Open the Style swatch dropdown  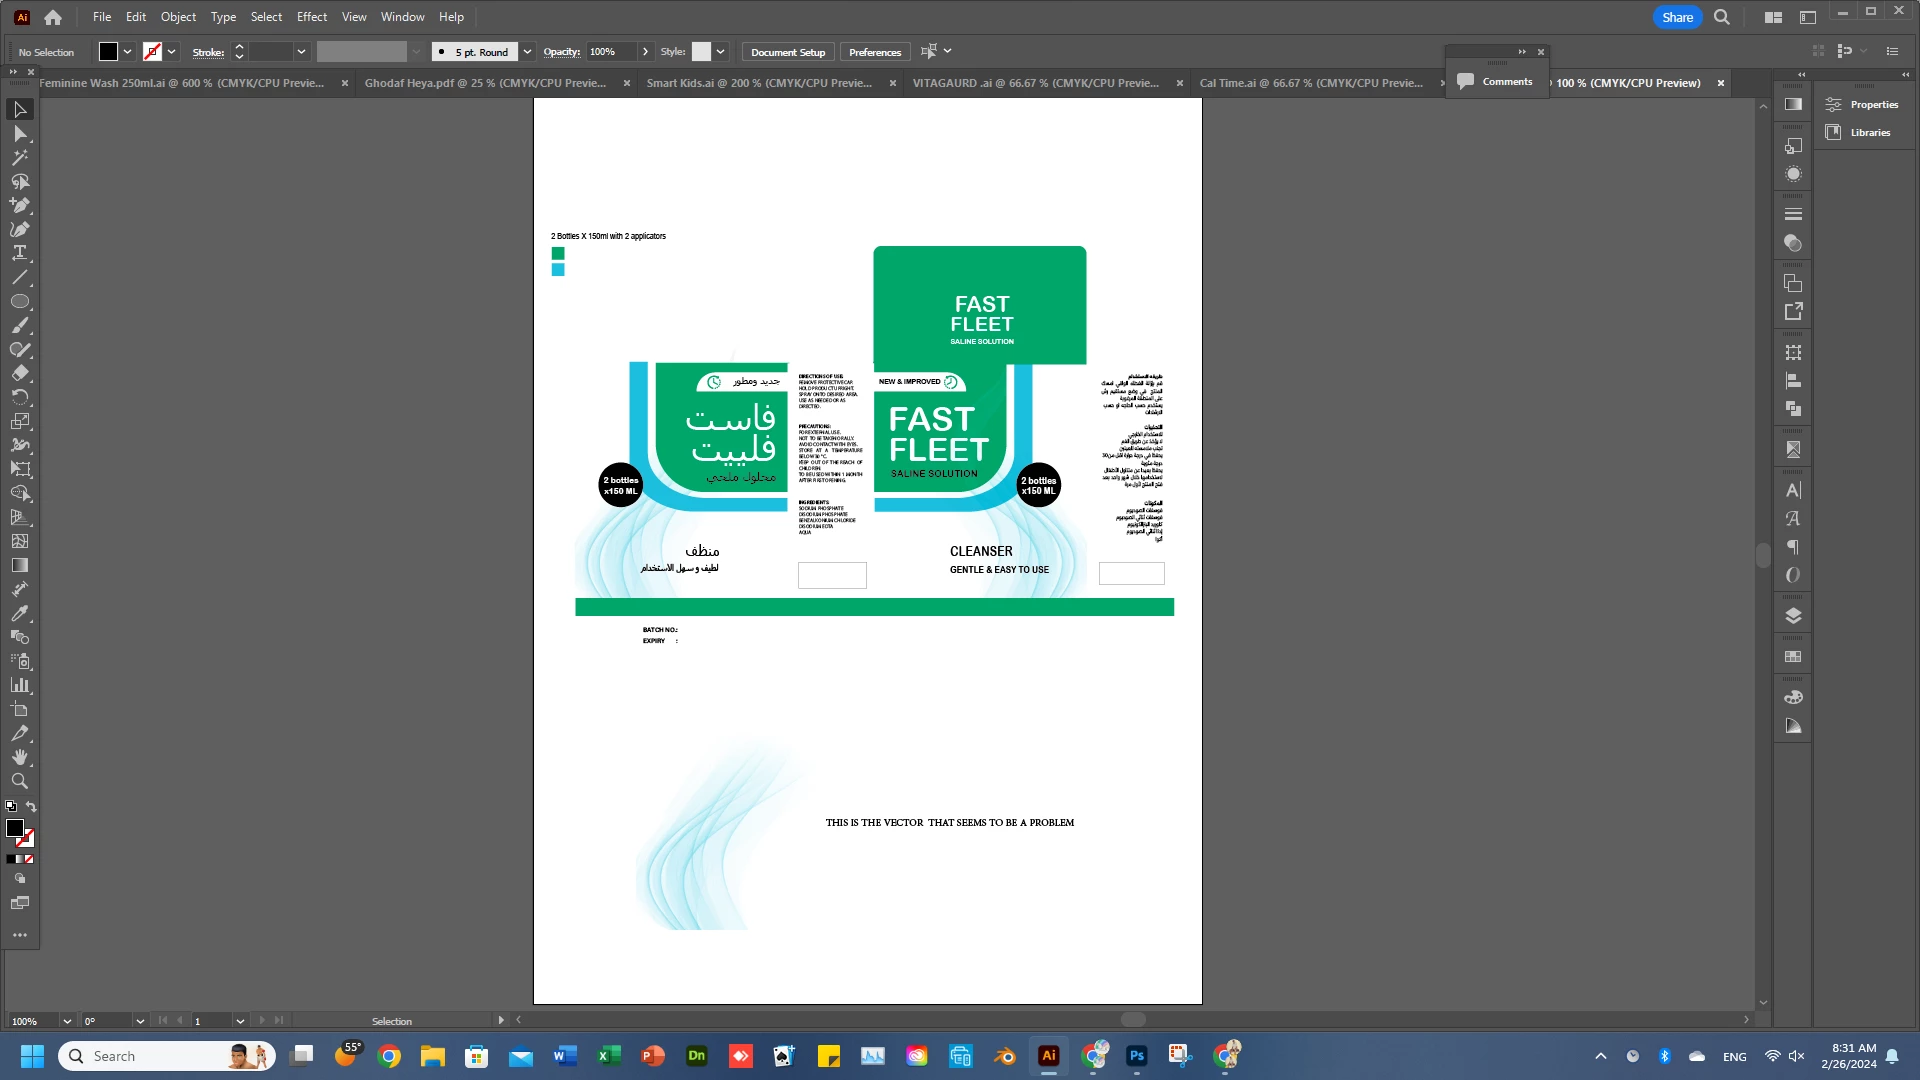pyautogui.click(x=720, y=52)
